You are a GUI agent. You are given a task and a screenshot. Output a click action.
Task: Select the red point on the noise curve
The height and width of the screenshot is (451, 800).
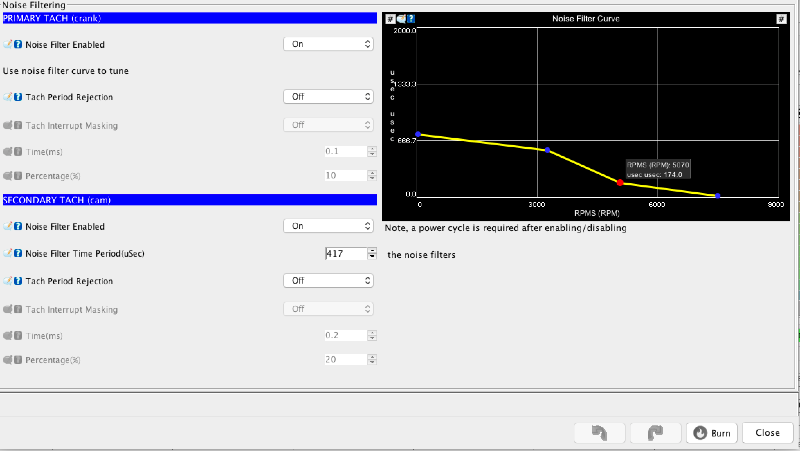620,183
